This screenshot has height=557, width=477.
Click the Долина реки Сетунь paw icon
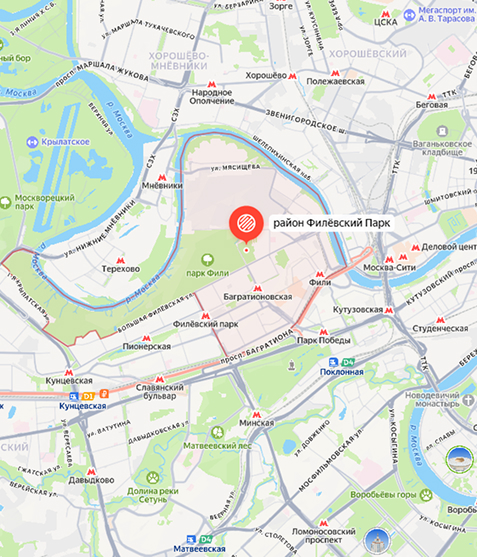pos(153,477)
